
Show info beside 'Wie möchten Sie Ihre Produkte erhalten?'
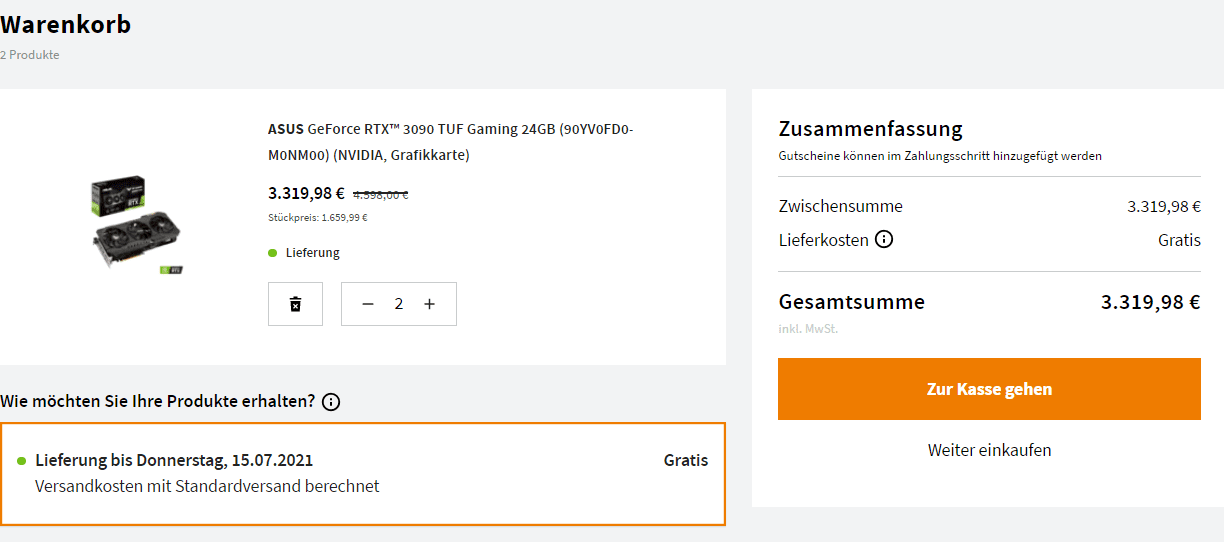331,402
